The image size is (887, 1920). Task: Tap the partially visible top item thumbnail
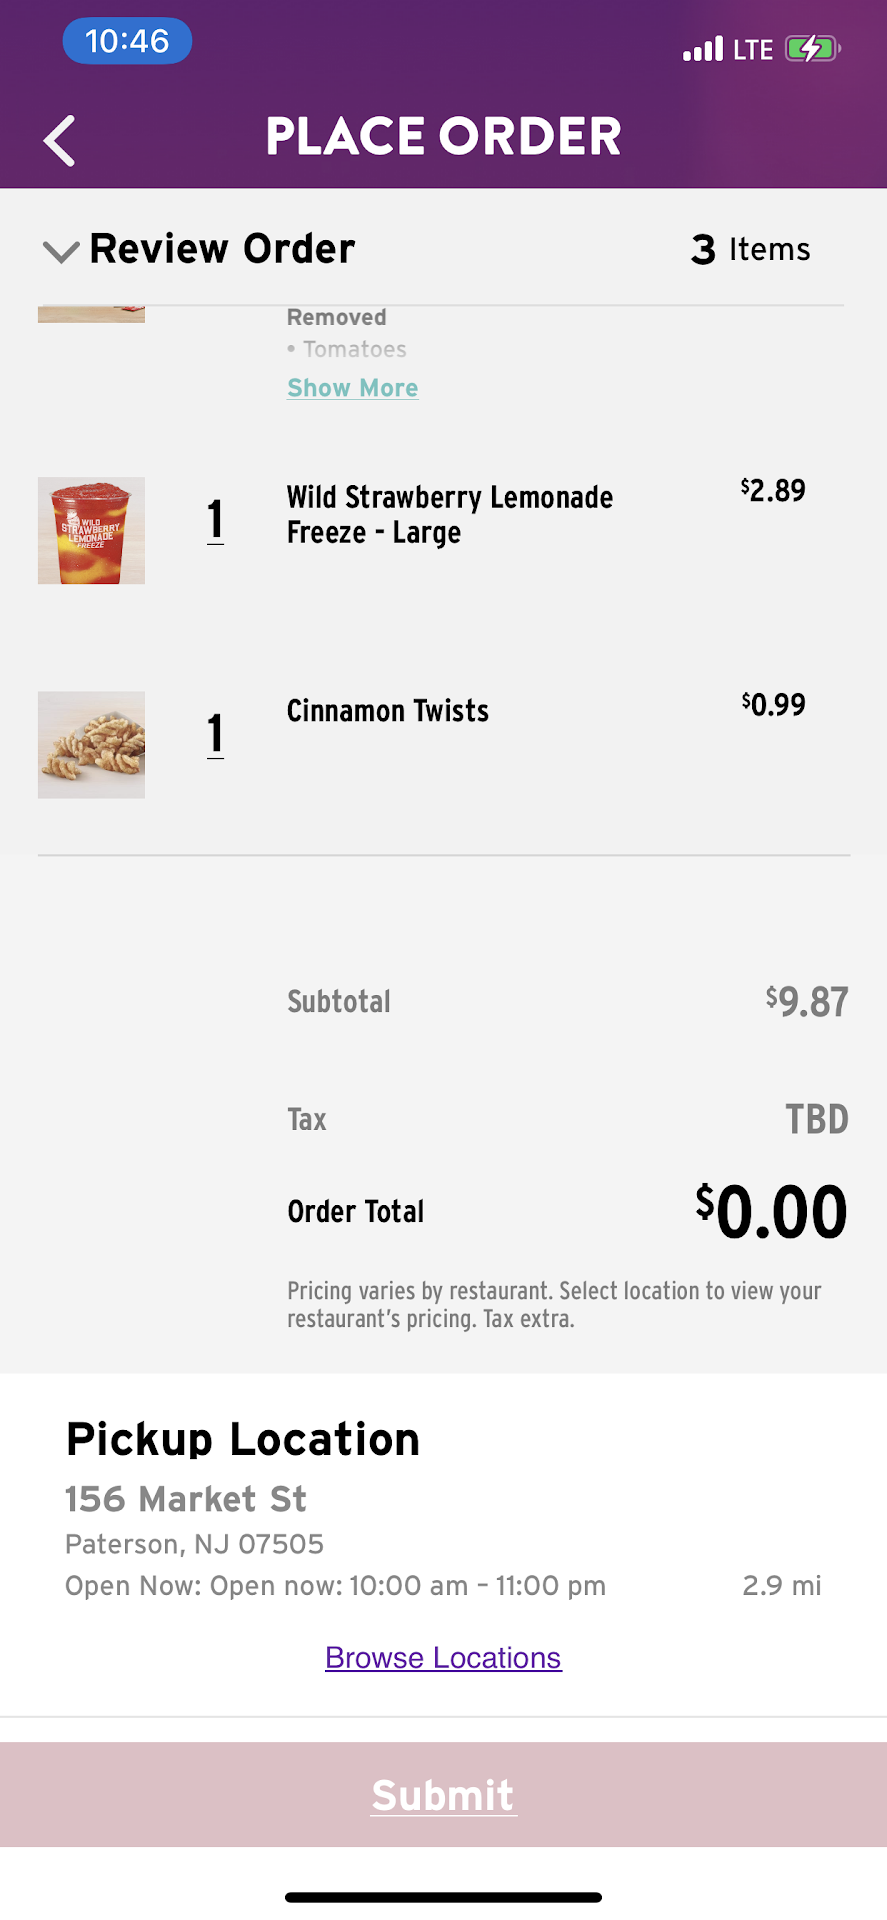click(91, 314)
